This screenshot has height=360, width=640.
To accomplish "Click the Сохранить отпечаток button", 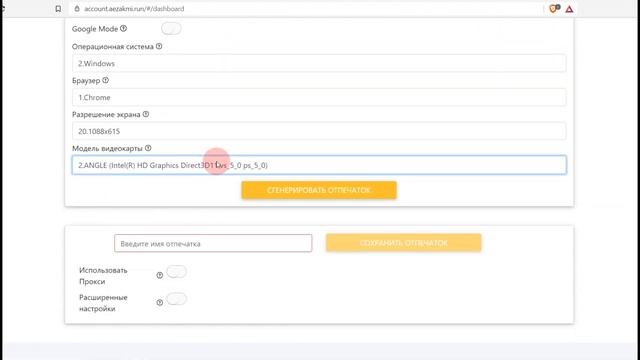I will click(x=403, y=243).
